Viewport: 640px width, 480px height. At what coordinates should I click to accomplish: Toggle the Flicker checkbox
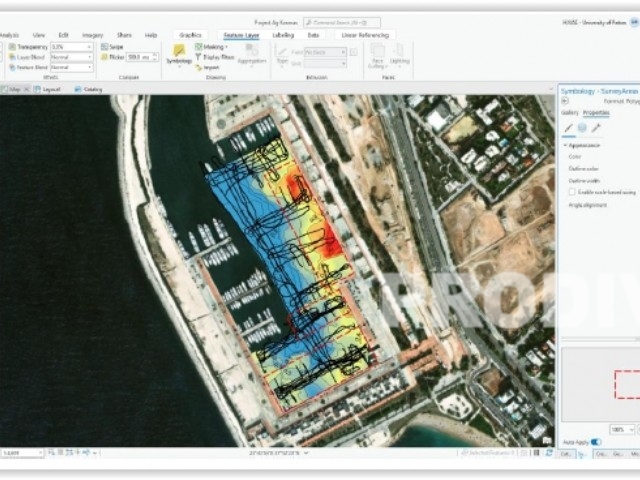pos(105,57)
